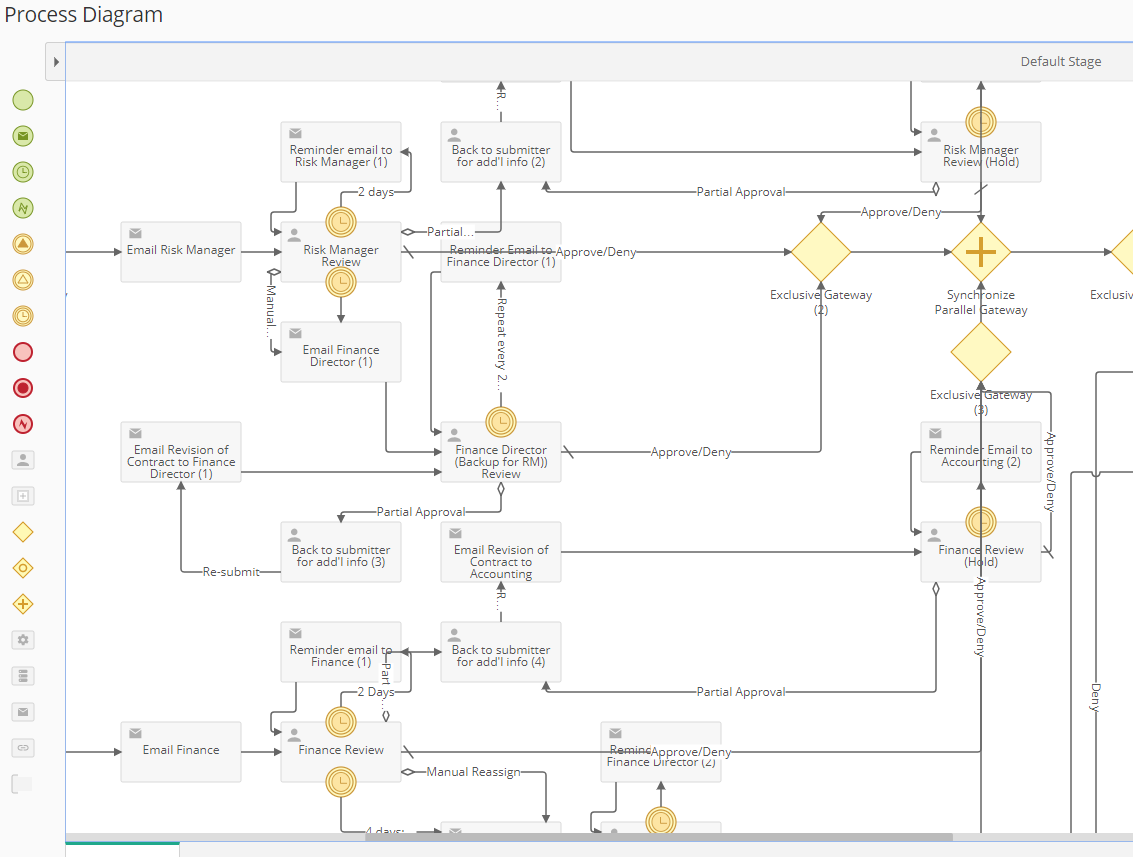Select the parallel gateway palette icon
1133x857 pixels.
tap(23, 604)
